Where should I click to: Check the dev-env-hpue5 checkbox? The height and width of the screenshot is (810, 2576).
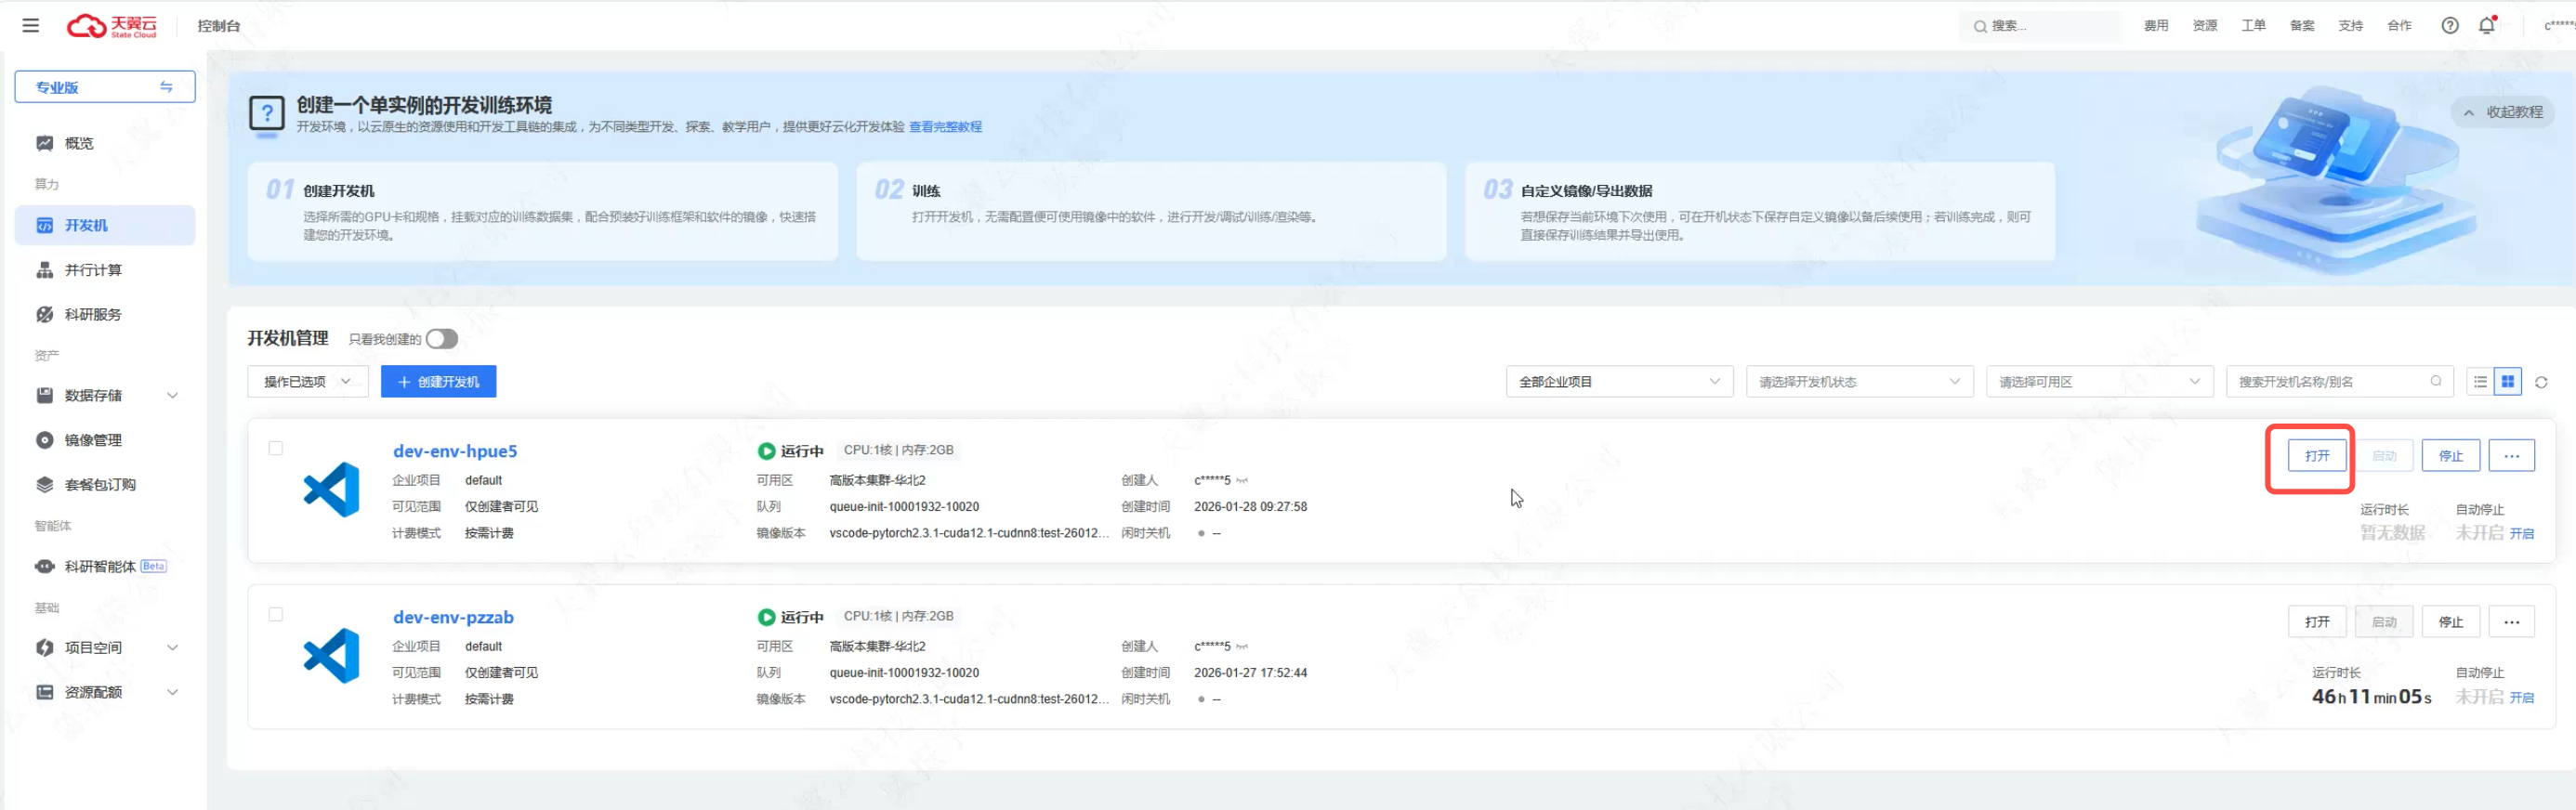point(276,449)
